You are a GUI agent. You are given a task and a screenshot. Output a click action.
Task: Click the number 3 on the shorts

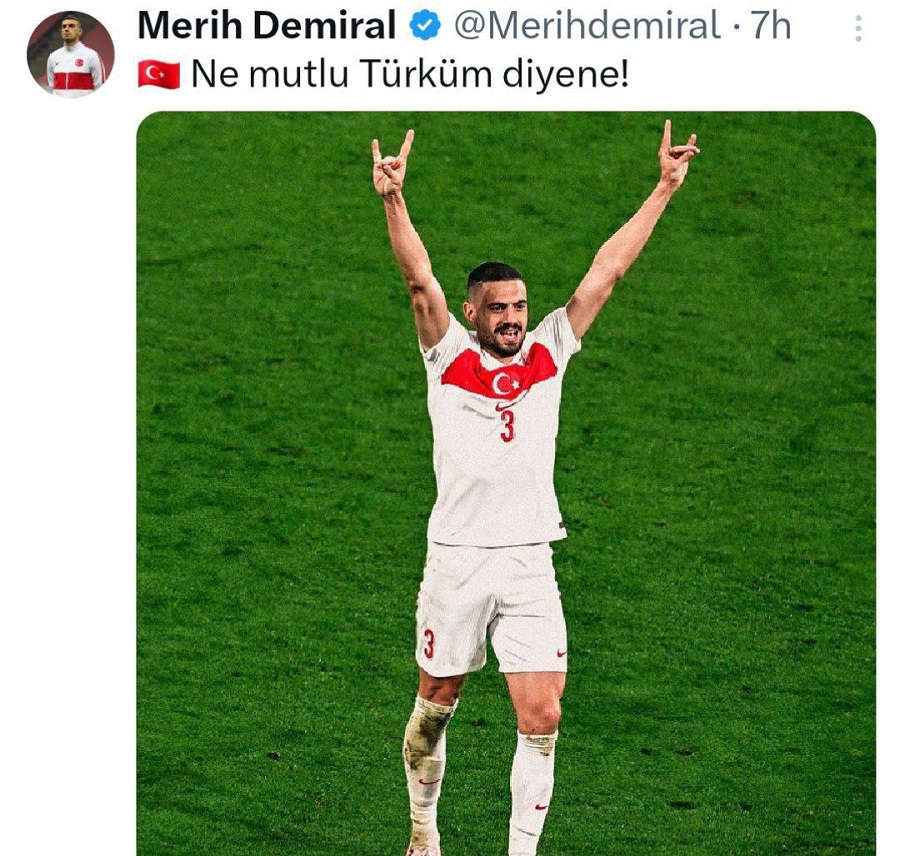click(x=429, y=644)
